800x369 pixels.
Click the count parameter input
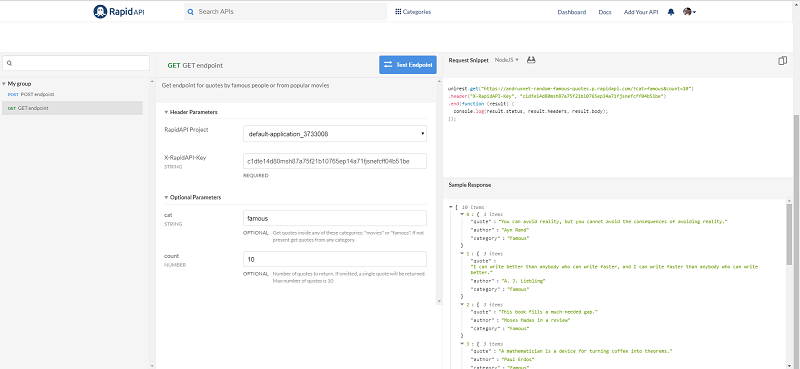pos(335,259)
